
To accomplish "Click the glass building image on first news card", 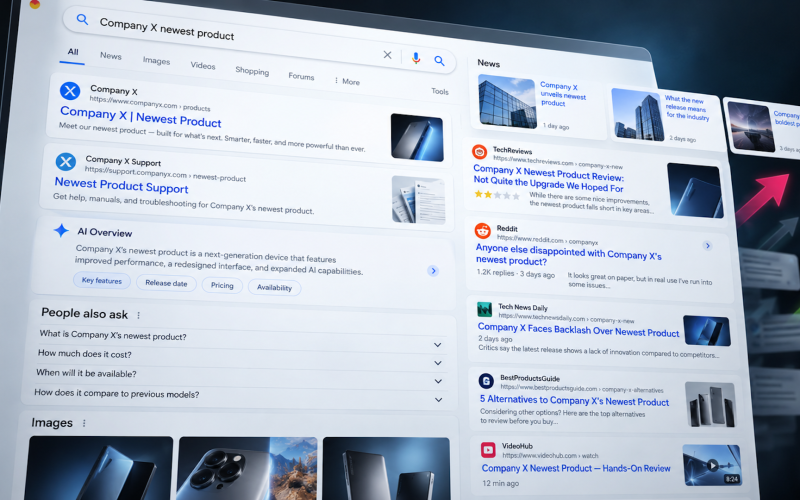I will 507,102.
